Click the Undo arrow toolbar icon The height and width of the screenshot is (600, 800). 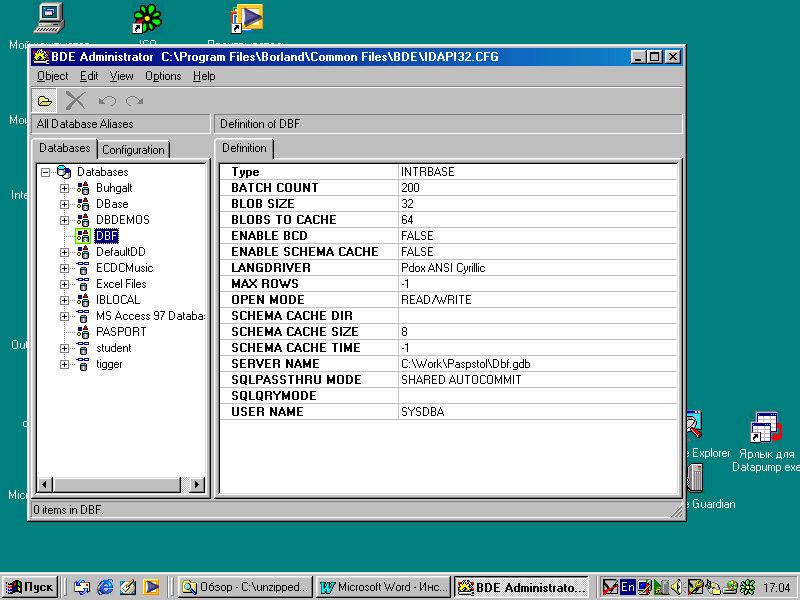click(x=107, y=101)
